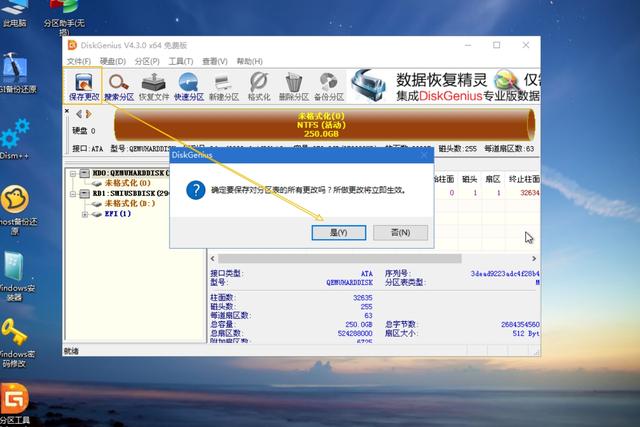Click the New Partition (新建分区) icon
The width and height of the screenshot is (640, 427).
tap(224, 86)
